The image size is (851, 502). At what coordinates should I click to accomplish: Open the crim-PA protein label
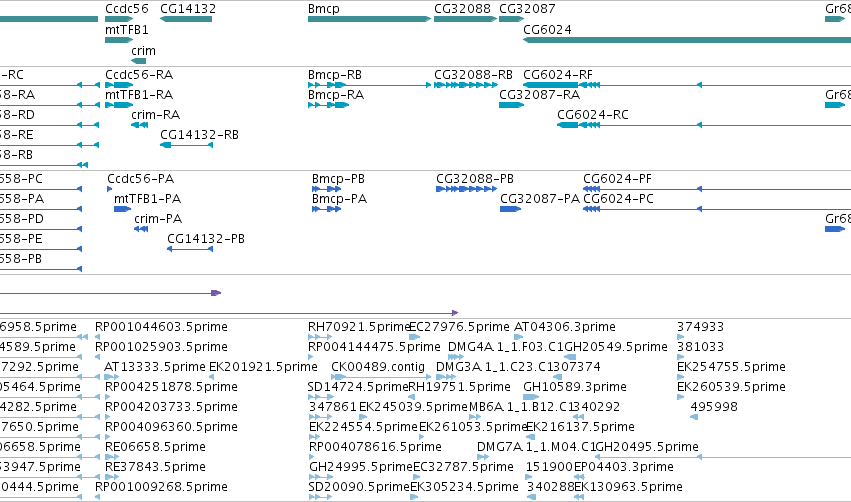click(x=158, y=219)
